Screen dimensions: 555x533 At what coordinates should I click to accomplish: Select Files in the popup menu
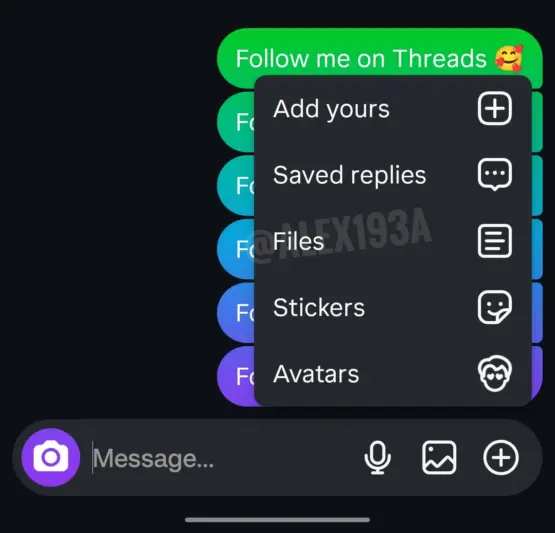pyautogui.click(x=393, y=241)
